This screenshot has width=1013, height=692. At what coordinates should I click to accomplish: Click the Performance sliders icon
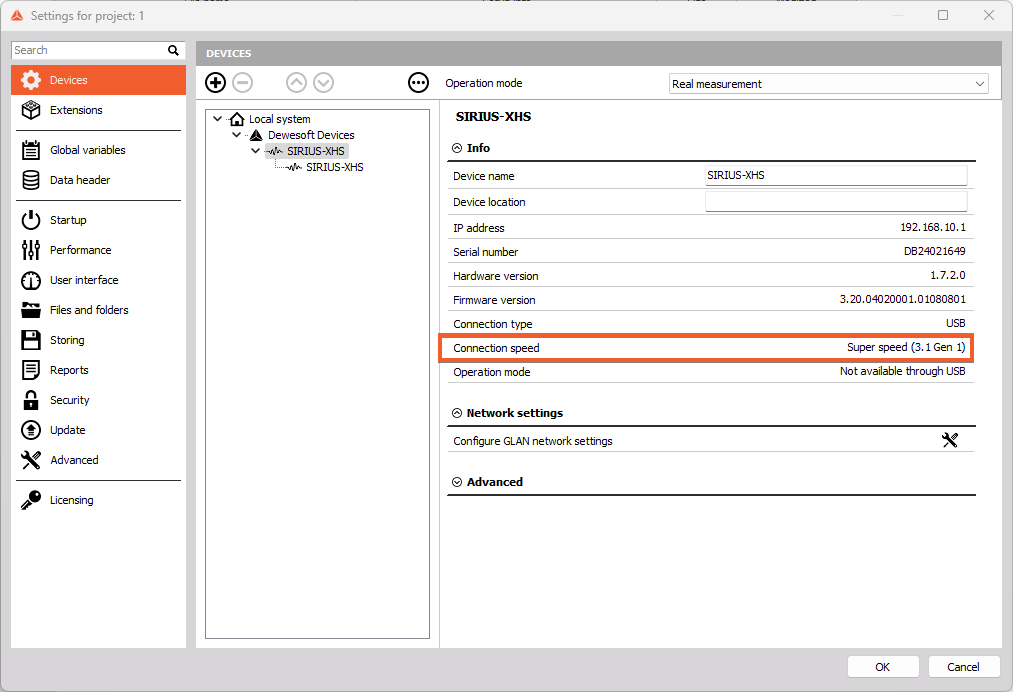point(31,250)
